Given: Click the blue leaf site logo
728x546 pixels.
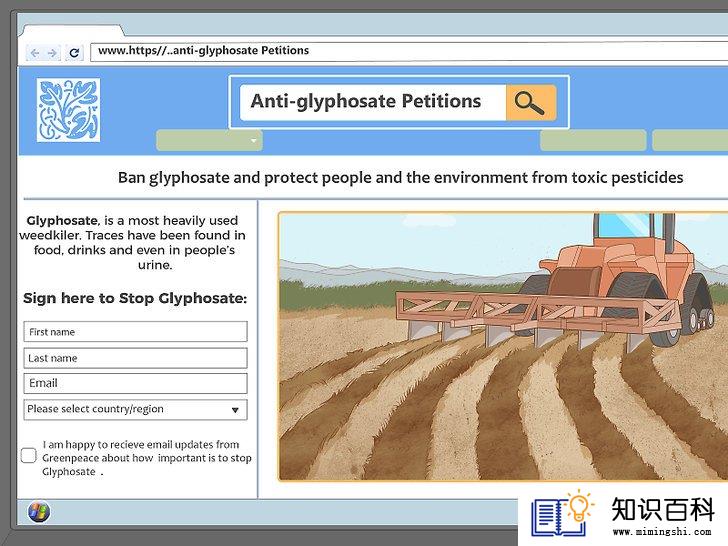Looking at the screenshot, I should click(68, 110).
